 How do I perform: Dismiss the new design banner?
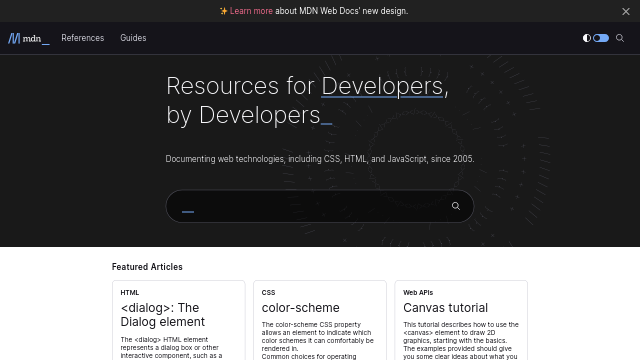(x=626, y=11)
